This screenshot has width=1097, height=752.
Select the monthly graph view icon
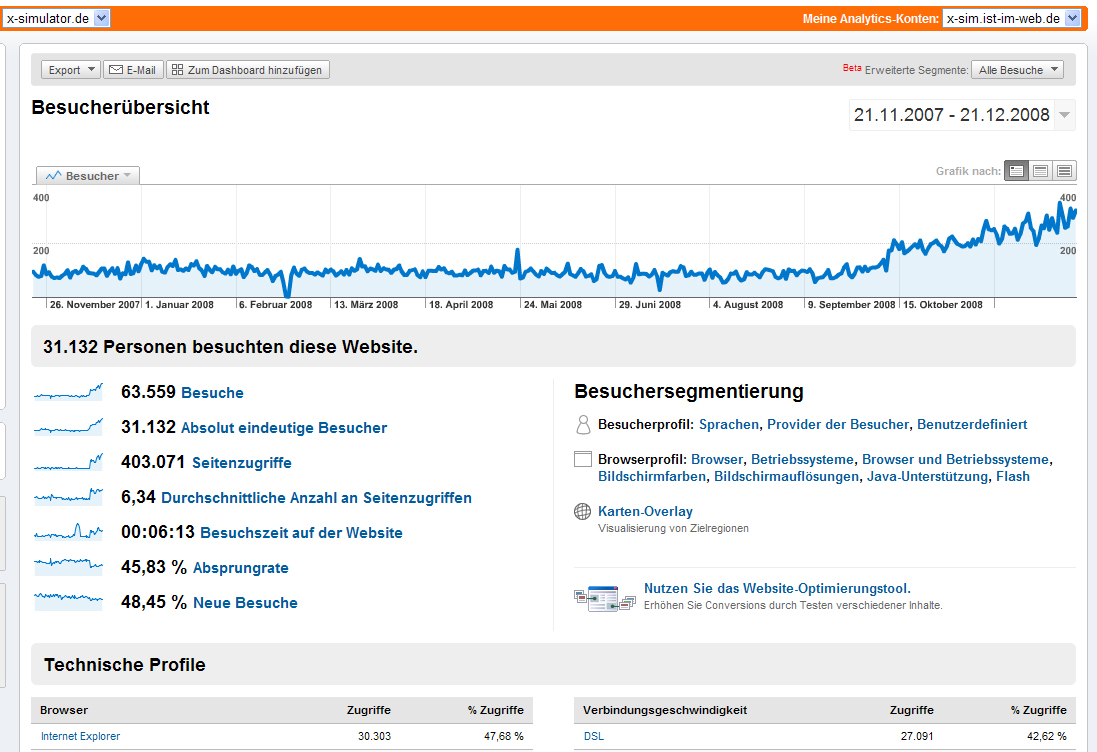tap(1064, 171)
